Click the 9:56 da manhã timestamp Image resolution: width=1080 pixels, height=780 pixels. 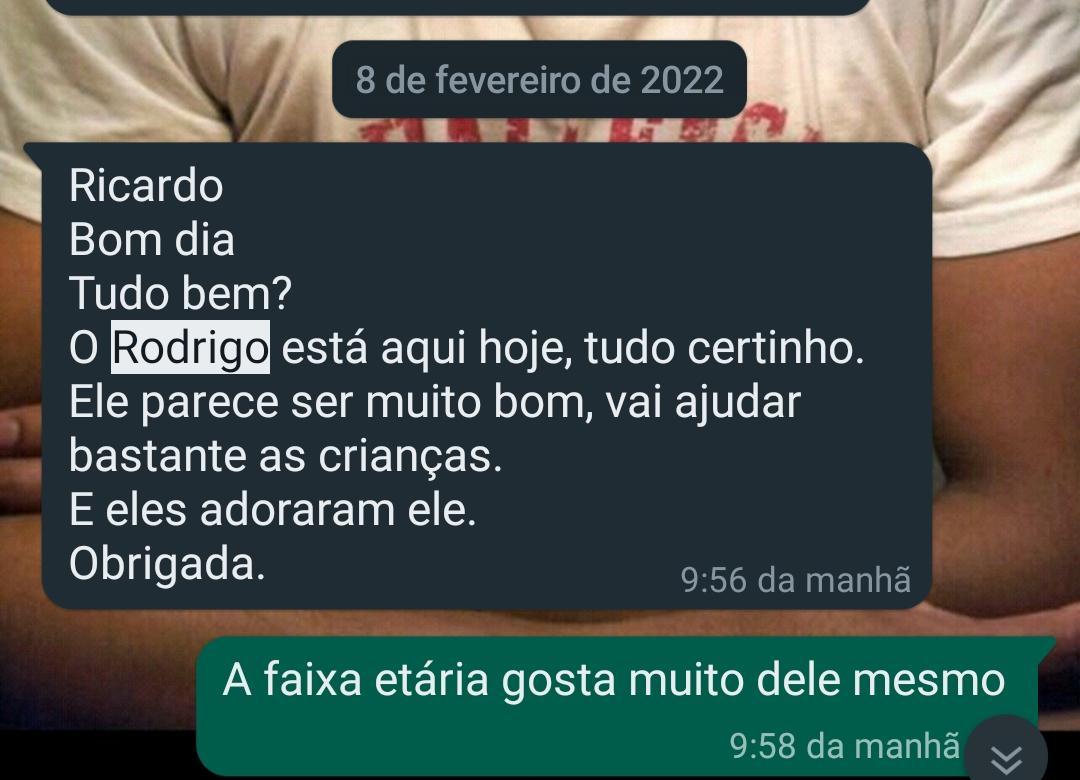796,579
